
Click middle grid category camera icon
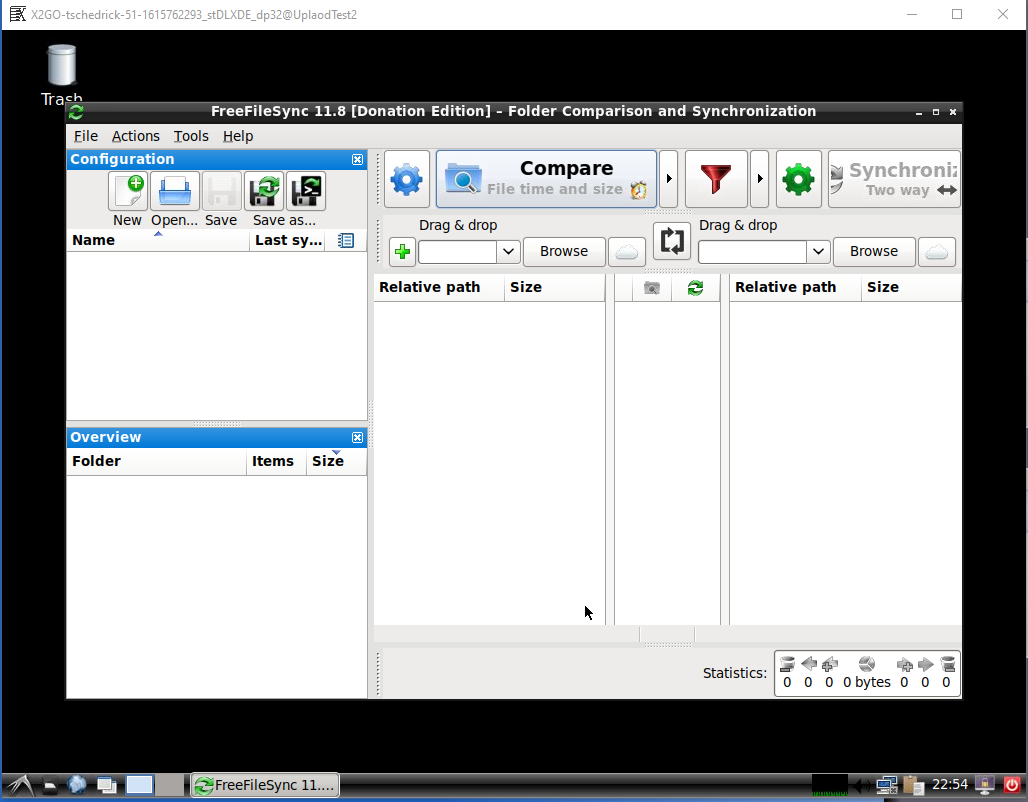652,288
